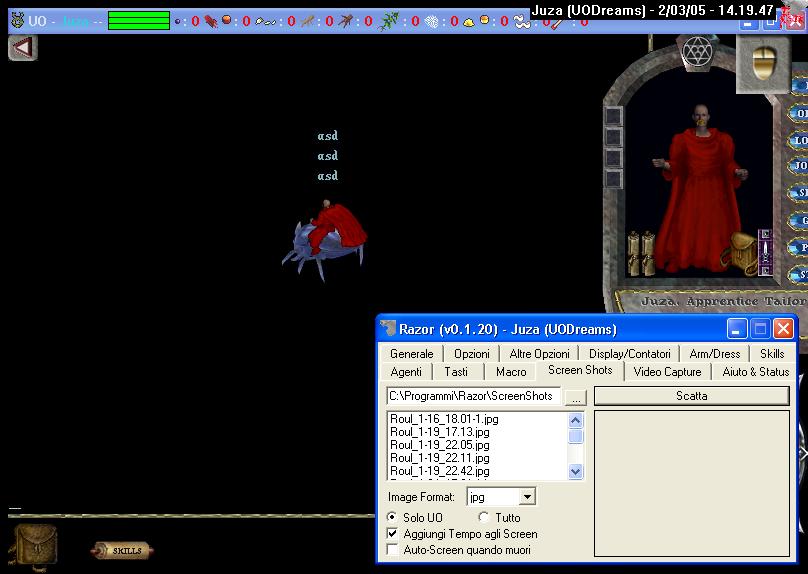Viewport: 808px width, 574px height.
Task: Click the empty screenshot preview panel
Action: pos(692,483)
